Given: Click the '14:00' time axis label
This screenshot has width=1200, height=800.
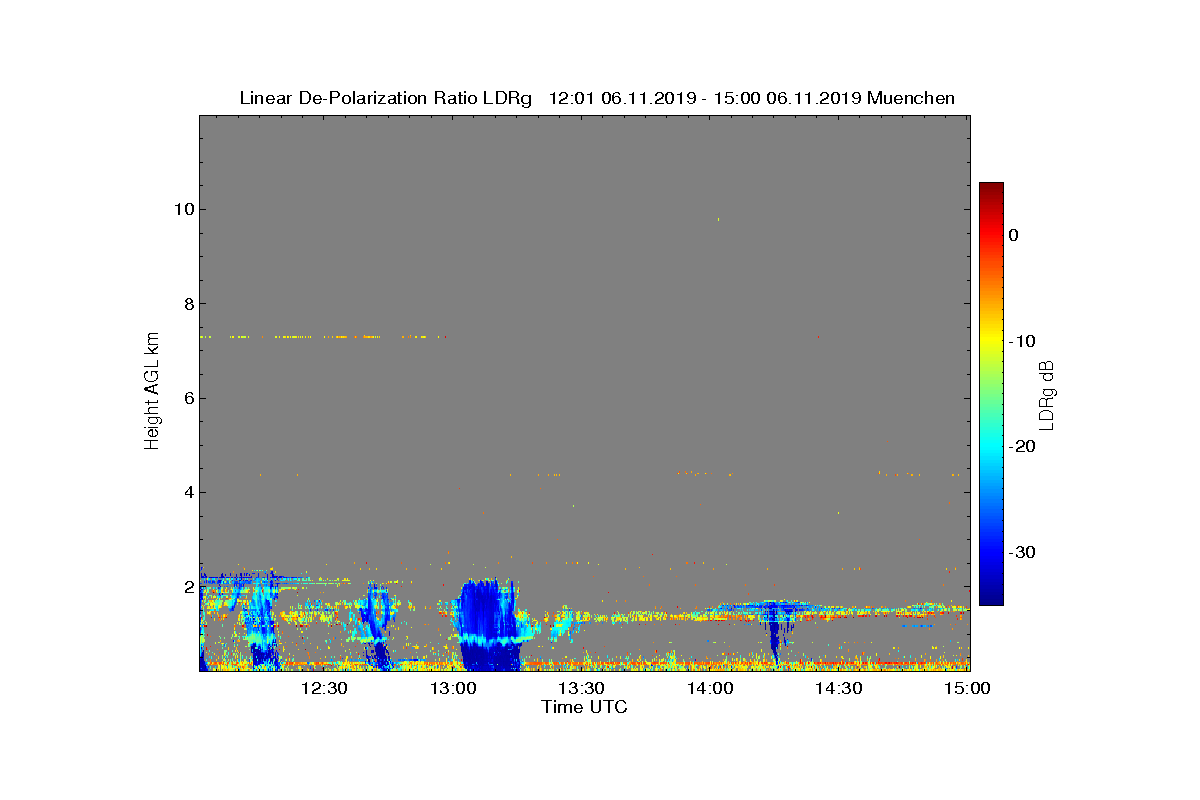Looking at the screenshot, I should tap(710, 688).
